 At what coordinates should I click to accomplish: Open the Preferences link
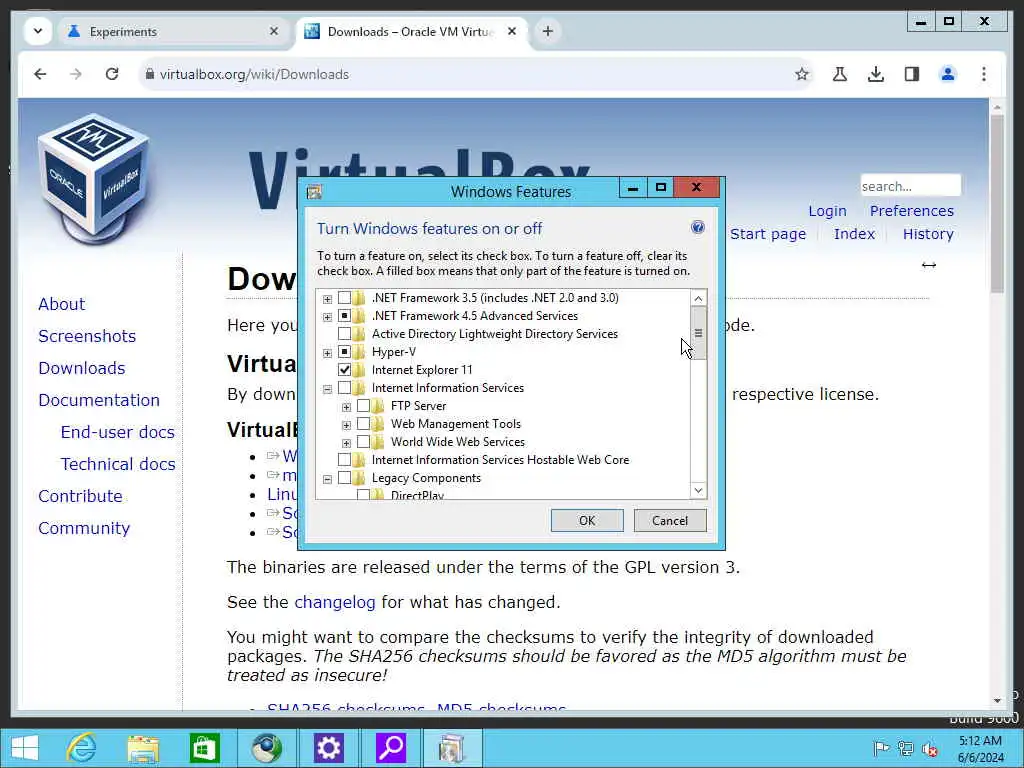click(912, 211)
